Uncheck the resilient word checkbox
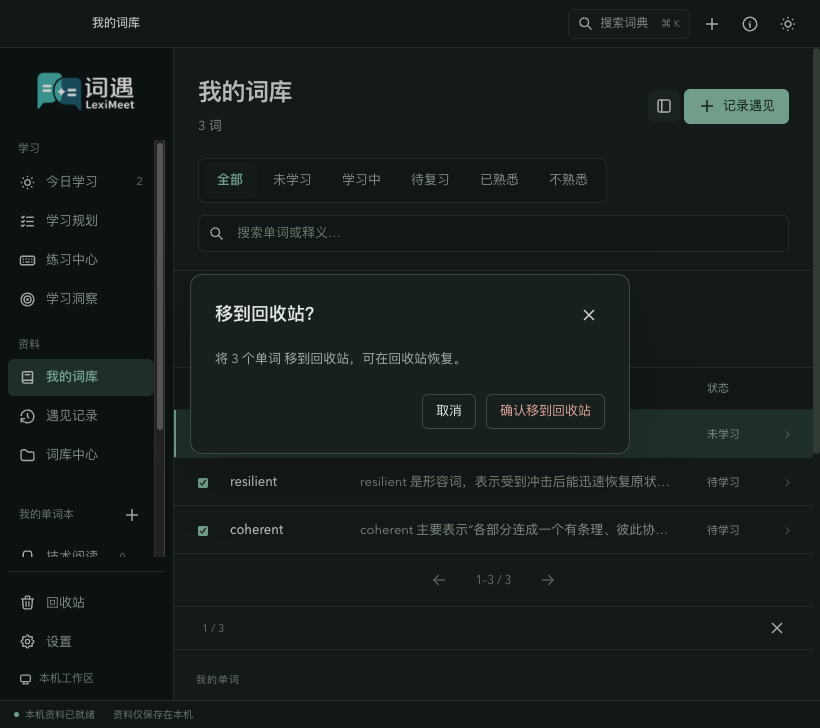This screenshot has width=820, height=728. [203, 483]
